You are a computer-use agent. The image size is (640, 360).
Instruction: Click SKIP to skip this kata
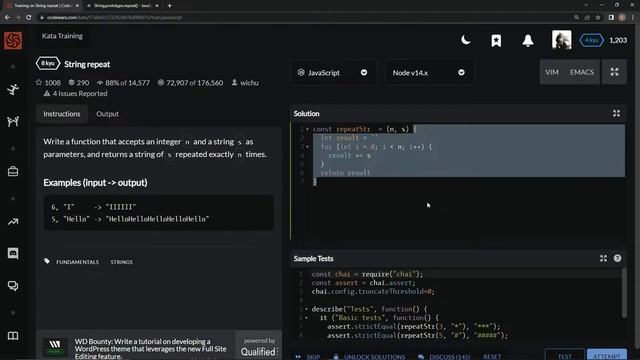(308, 357)
